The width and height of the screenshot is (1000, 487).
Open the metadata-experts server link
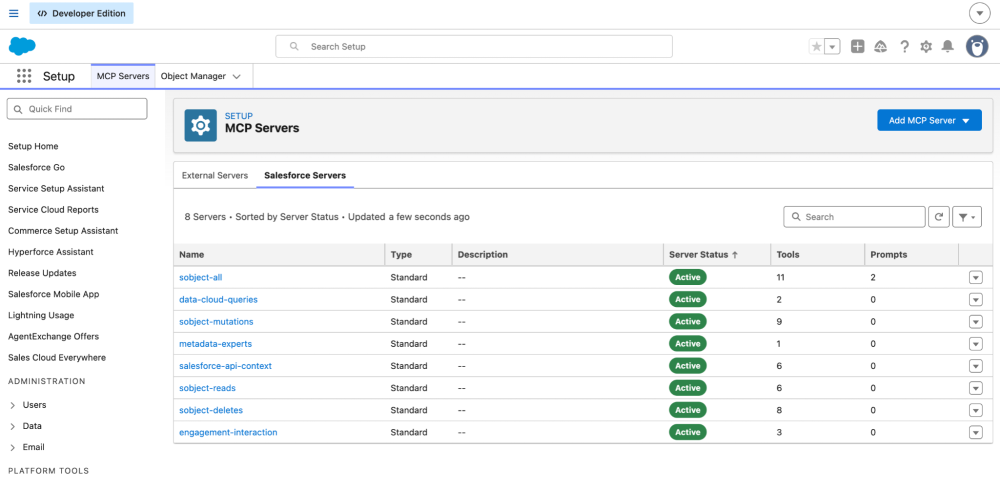coord(216,344)
